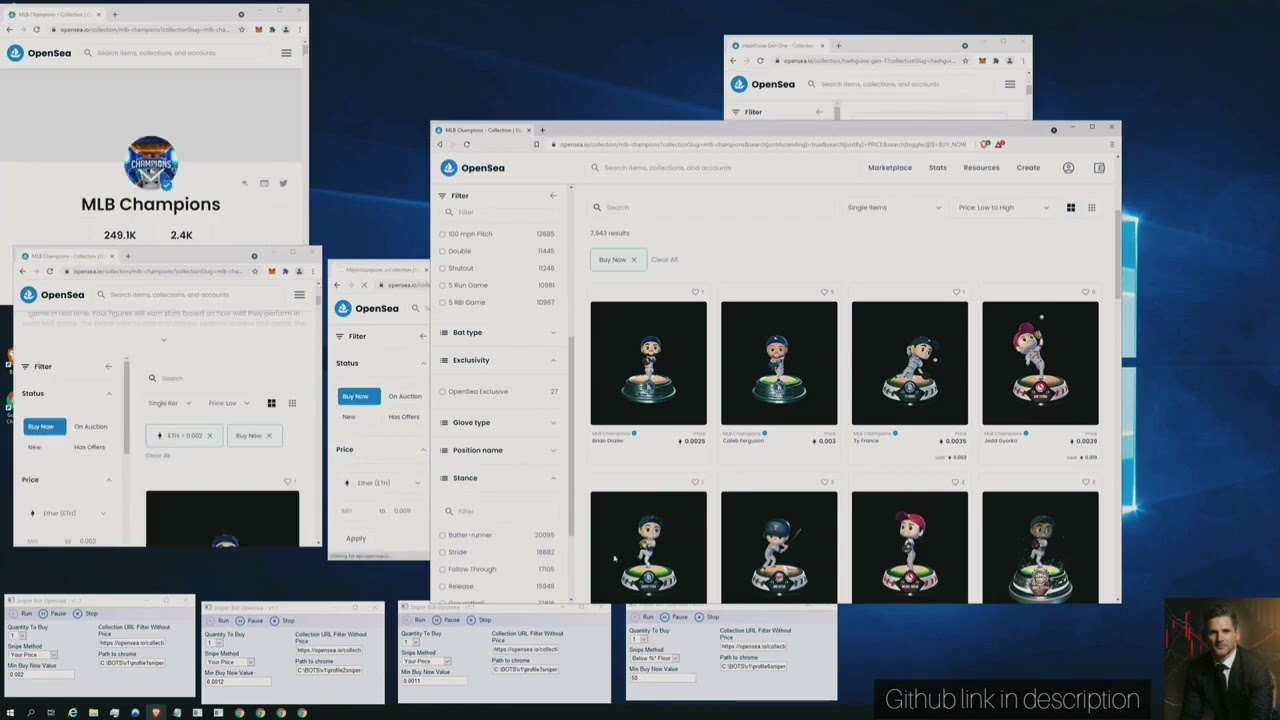Open the Marketplace menu
Viewport: 1280px width, 720px height.
[x=889, y=168]
